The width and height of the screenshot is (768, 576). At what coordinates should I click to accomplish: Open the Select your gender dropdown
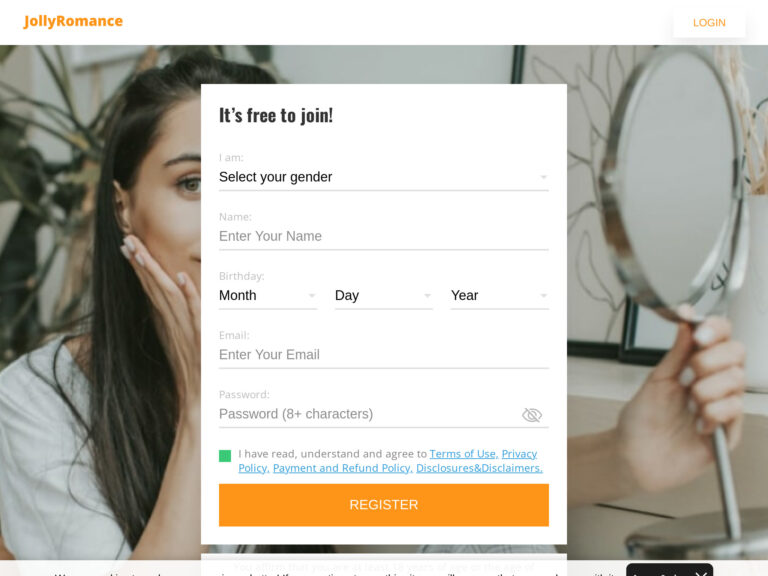tap(384, 177)
